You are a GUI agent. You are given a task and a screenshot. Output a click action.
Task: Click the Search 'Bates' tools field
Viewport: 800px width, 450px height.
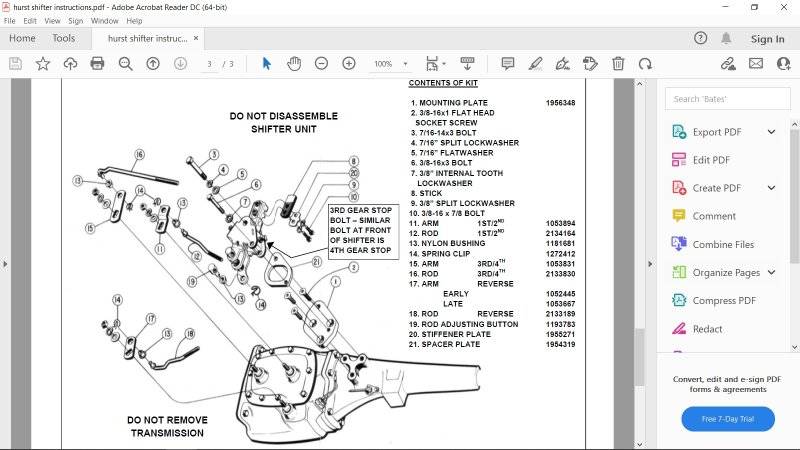click(726, 99)
